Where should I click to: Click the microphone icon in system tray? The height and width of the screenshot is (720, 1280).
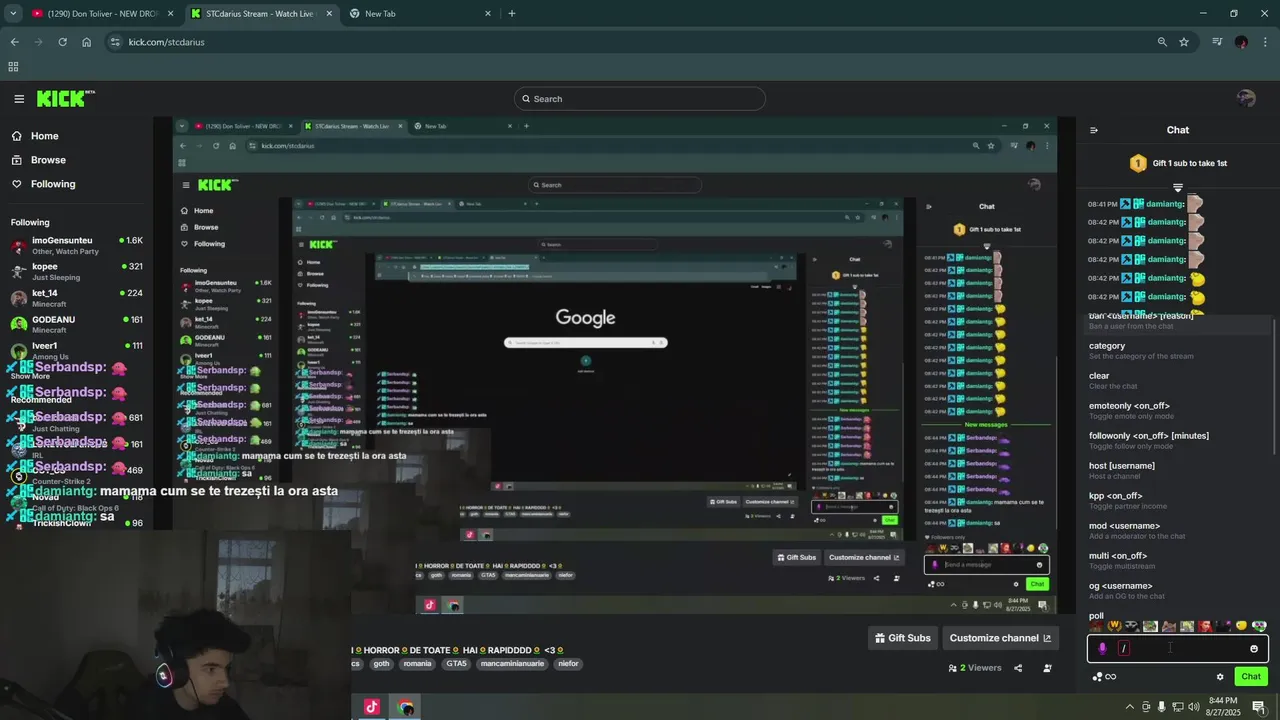[1161, 707]
